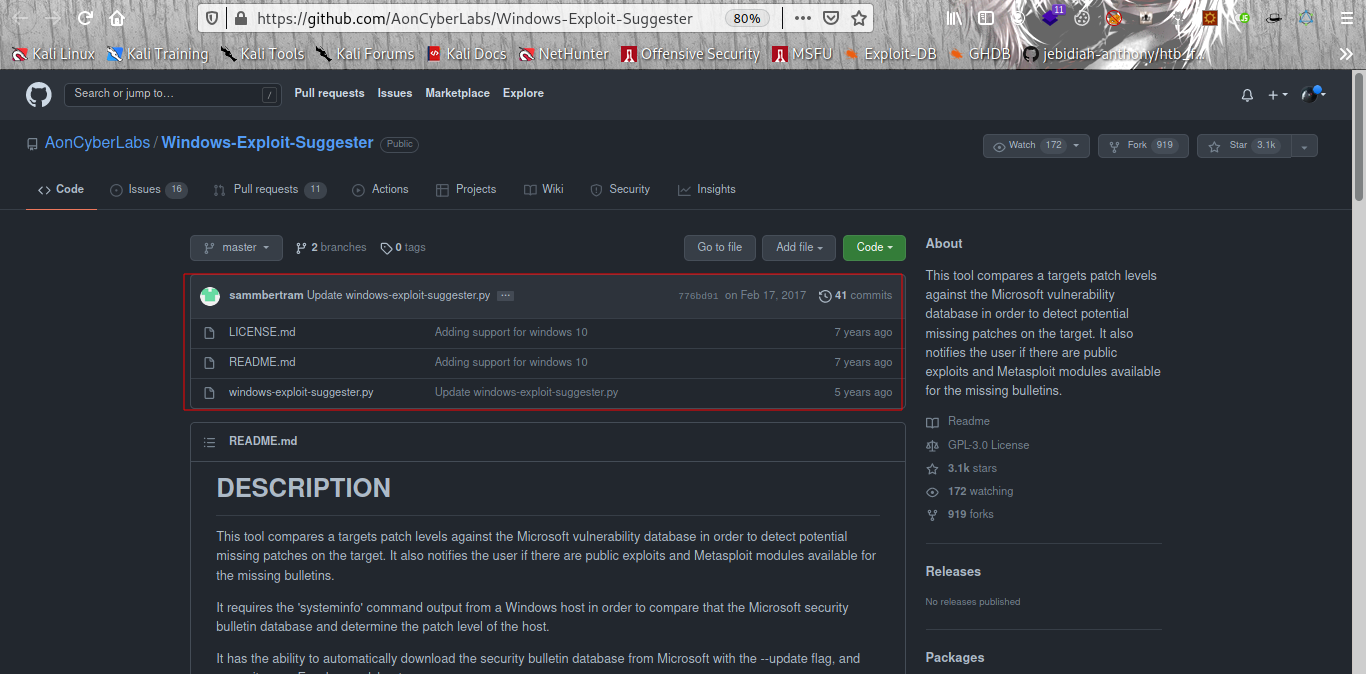Open windows-exploit-suggester.py file name
Screen dimensions: 1366x674
point(301,392)
